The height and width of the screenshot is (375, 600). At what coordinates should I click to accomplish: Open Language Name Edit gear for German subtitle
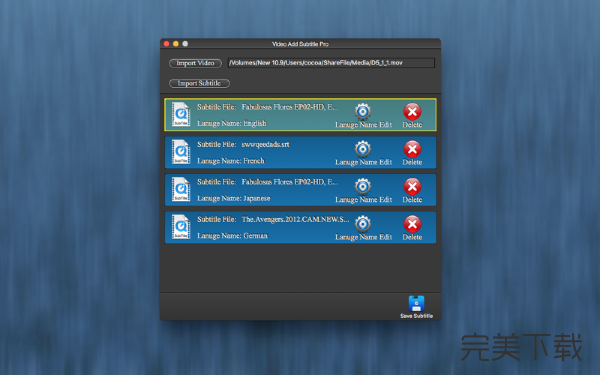click(363, 224)
